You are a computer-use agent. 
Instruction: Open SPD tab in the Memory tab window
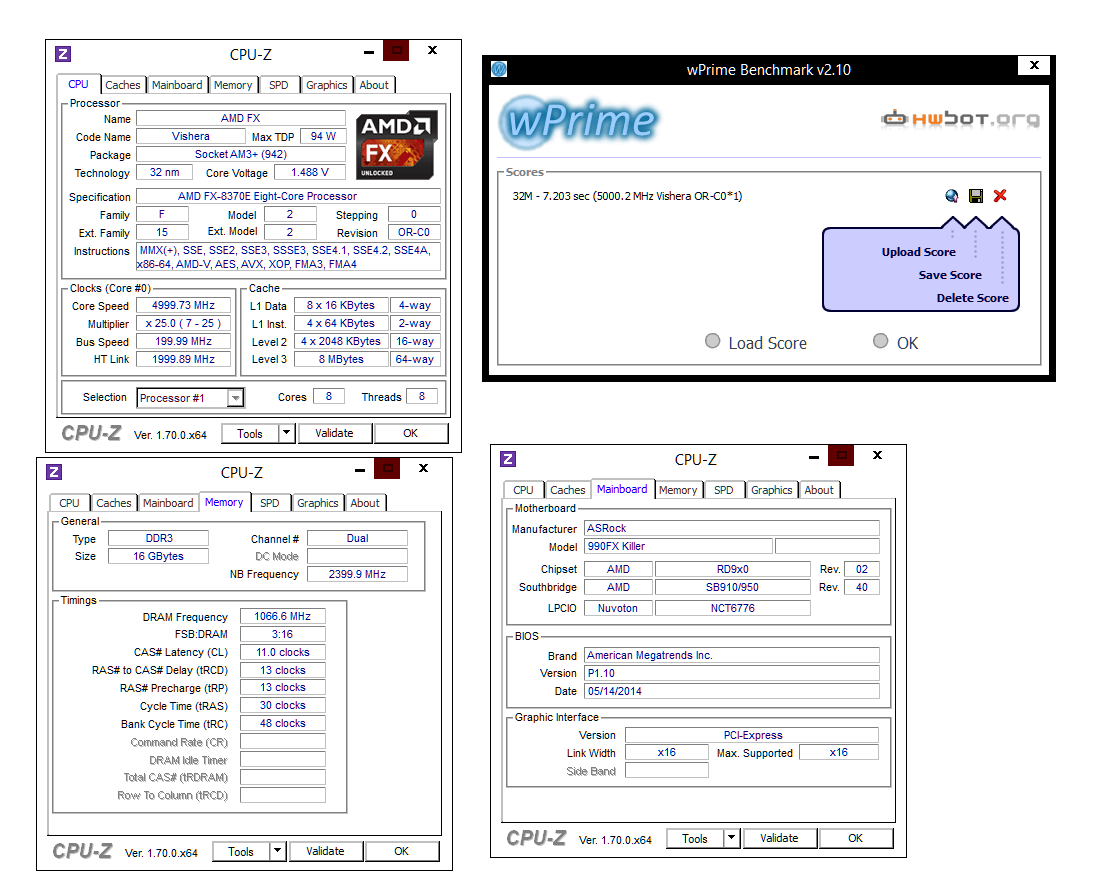tap(270, 503)
